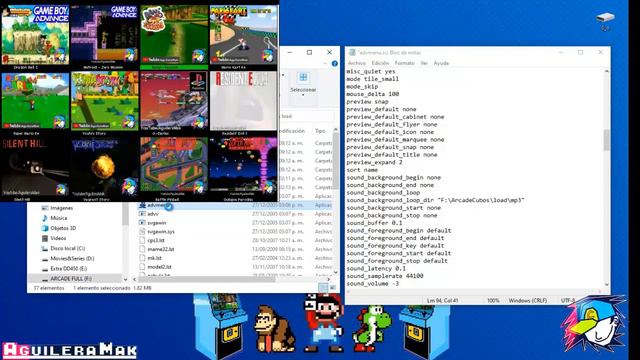Image resolution: width=640 pixels, height=360 pixels.
Task: Select the svgawin application file icon
Action: 142,223
